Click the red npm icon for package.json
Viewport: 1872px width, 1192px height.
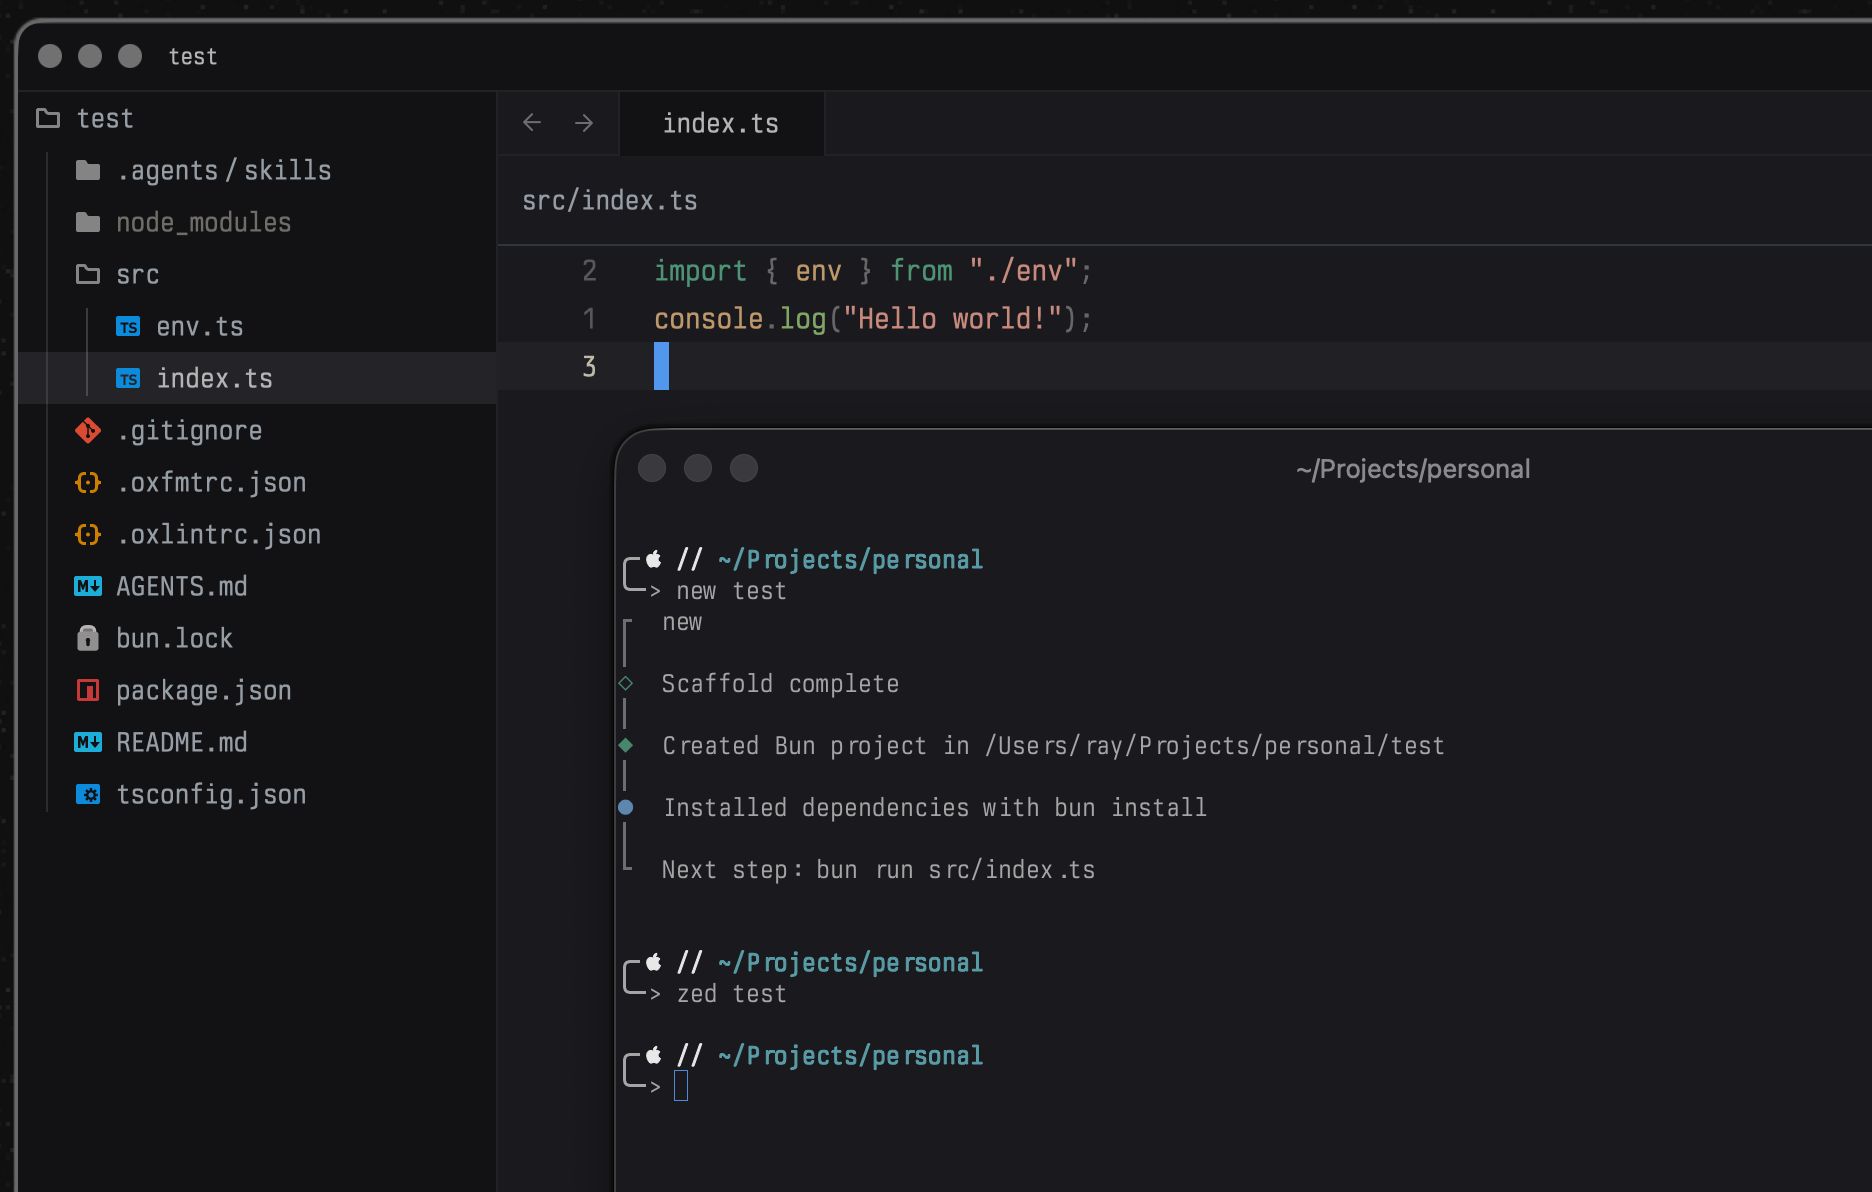click(88, 691)
